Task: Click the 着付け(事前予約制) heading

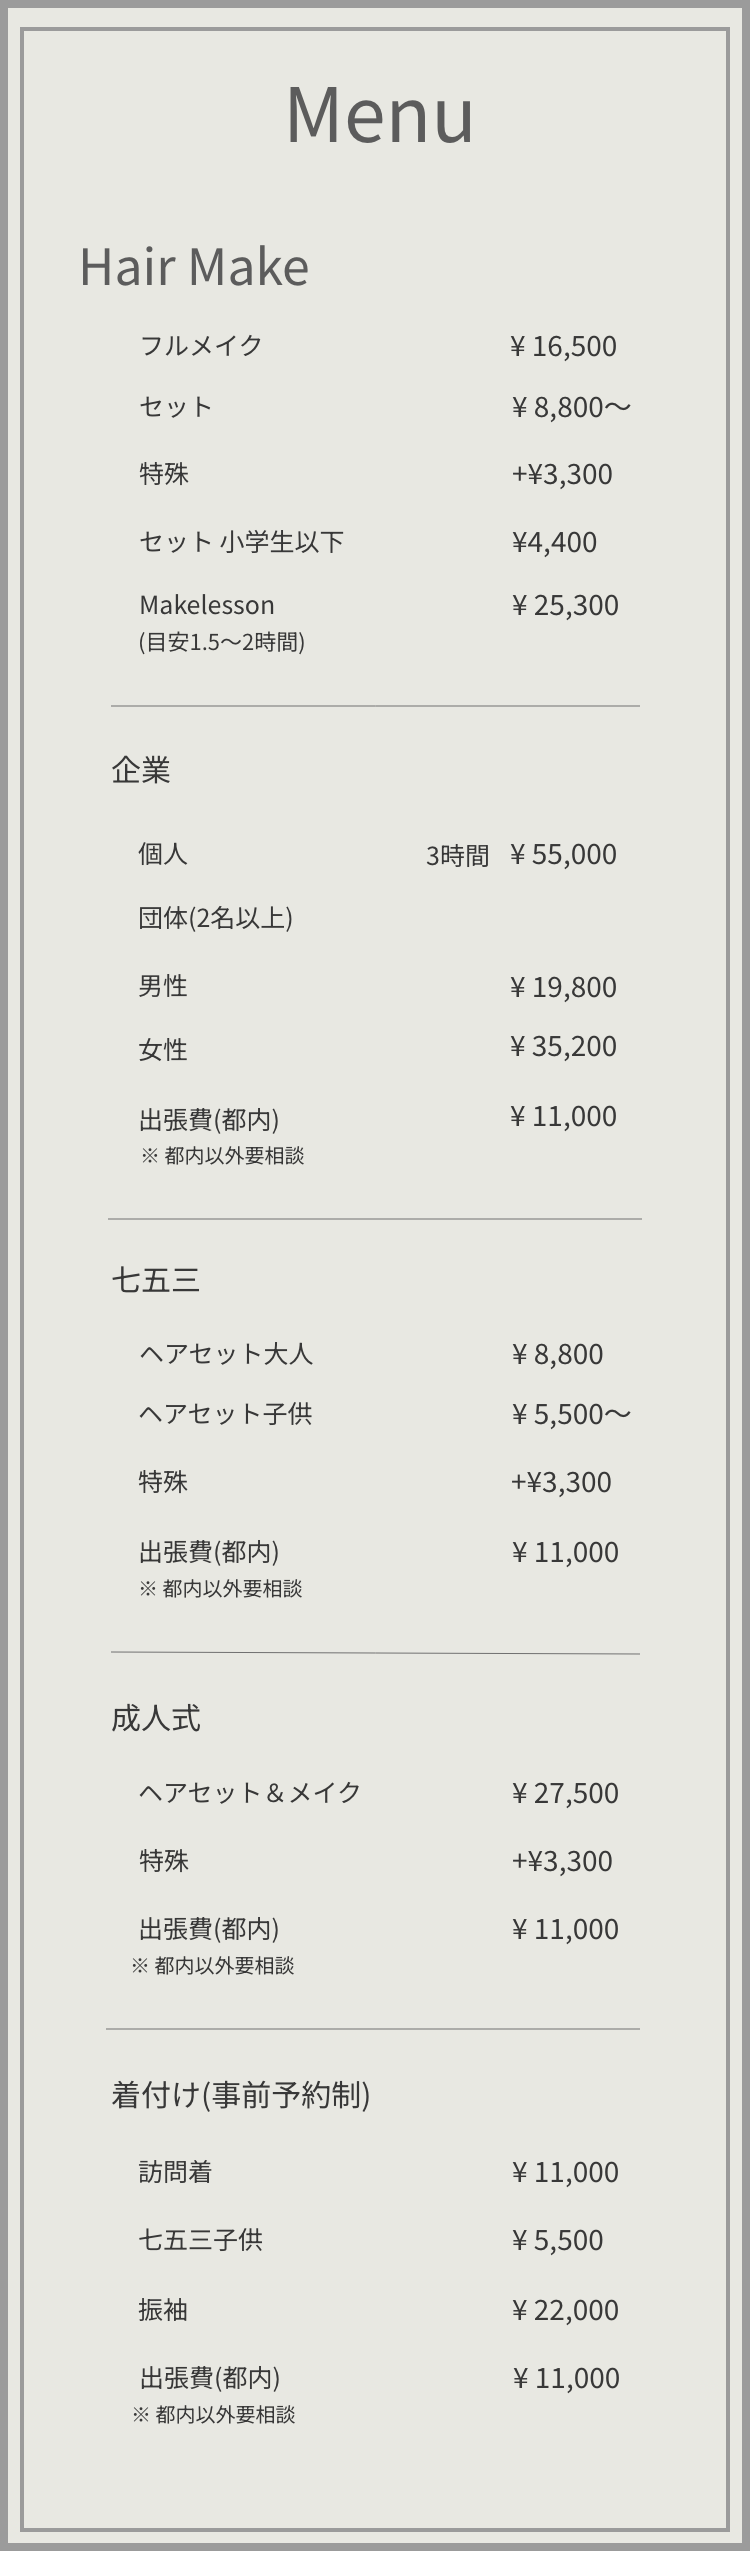Action: tap(241, 2094)
